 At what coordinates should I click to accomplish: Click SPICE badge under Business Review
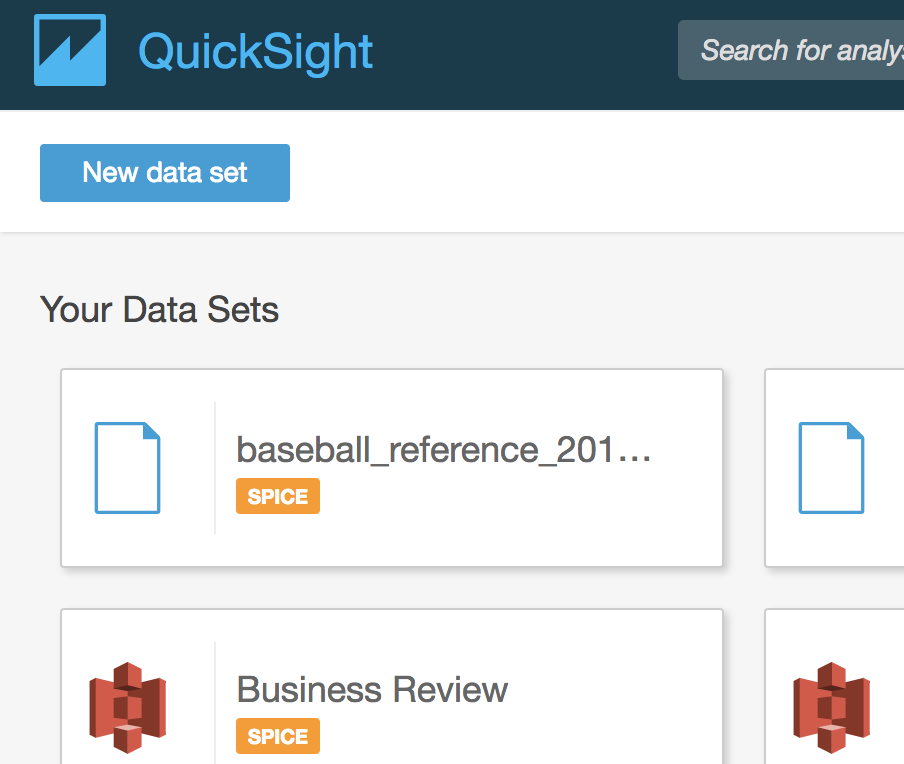(278, 736)
